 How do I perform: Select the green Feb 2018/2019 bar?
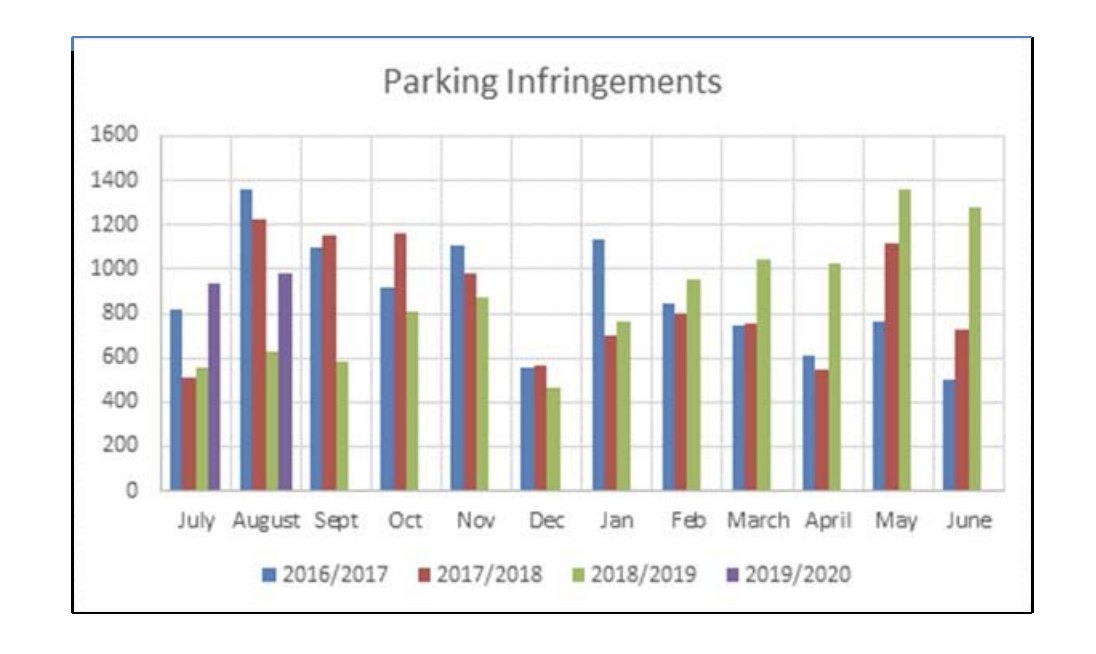(693, 385)
